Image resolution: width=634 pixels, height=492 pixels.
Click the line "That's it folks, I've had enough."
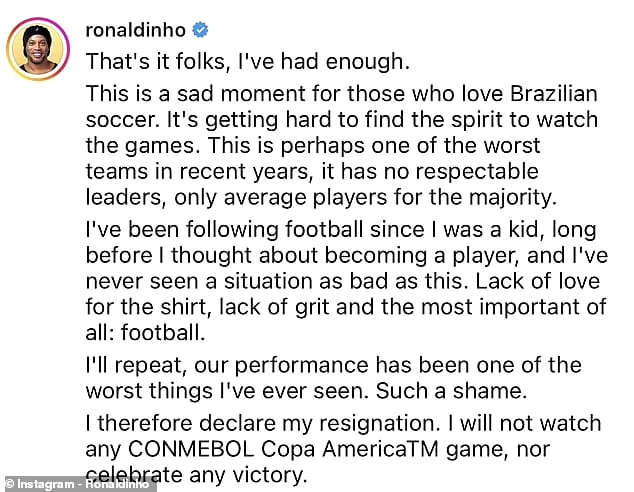(248, 62)
